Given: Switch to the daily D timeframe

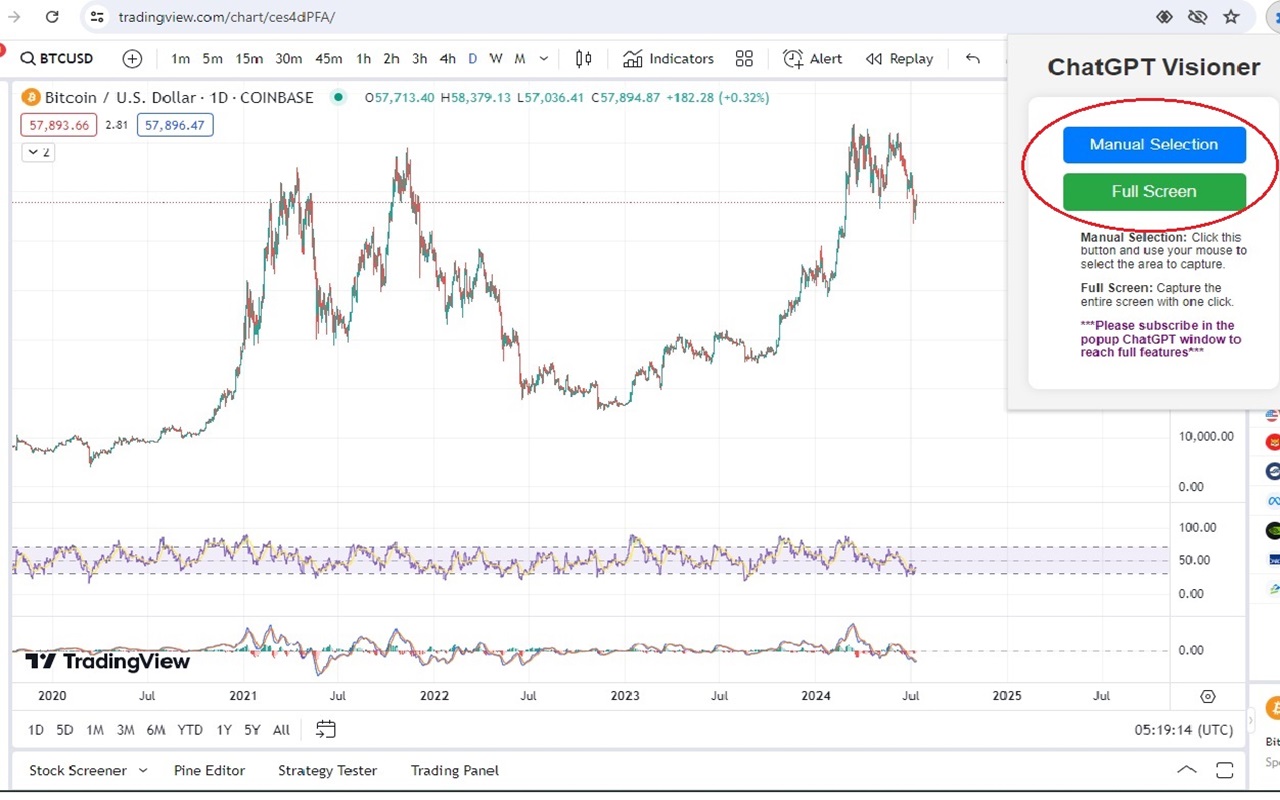Looking at the screenshot, I should point(473,59).
